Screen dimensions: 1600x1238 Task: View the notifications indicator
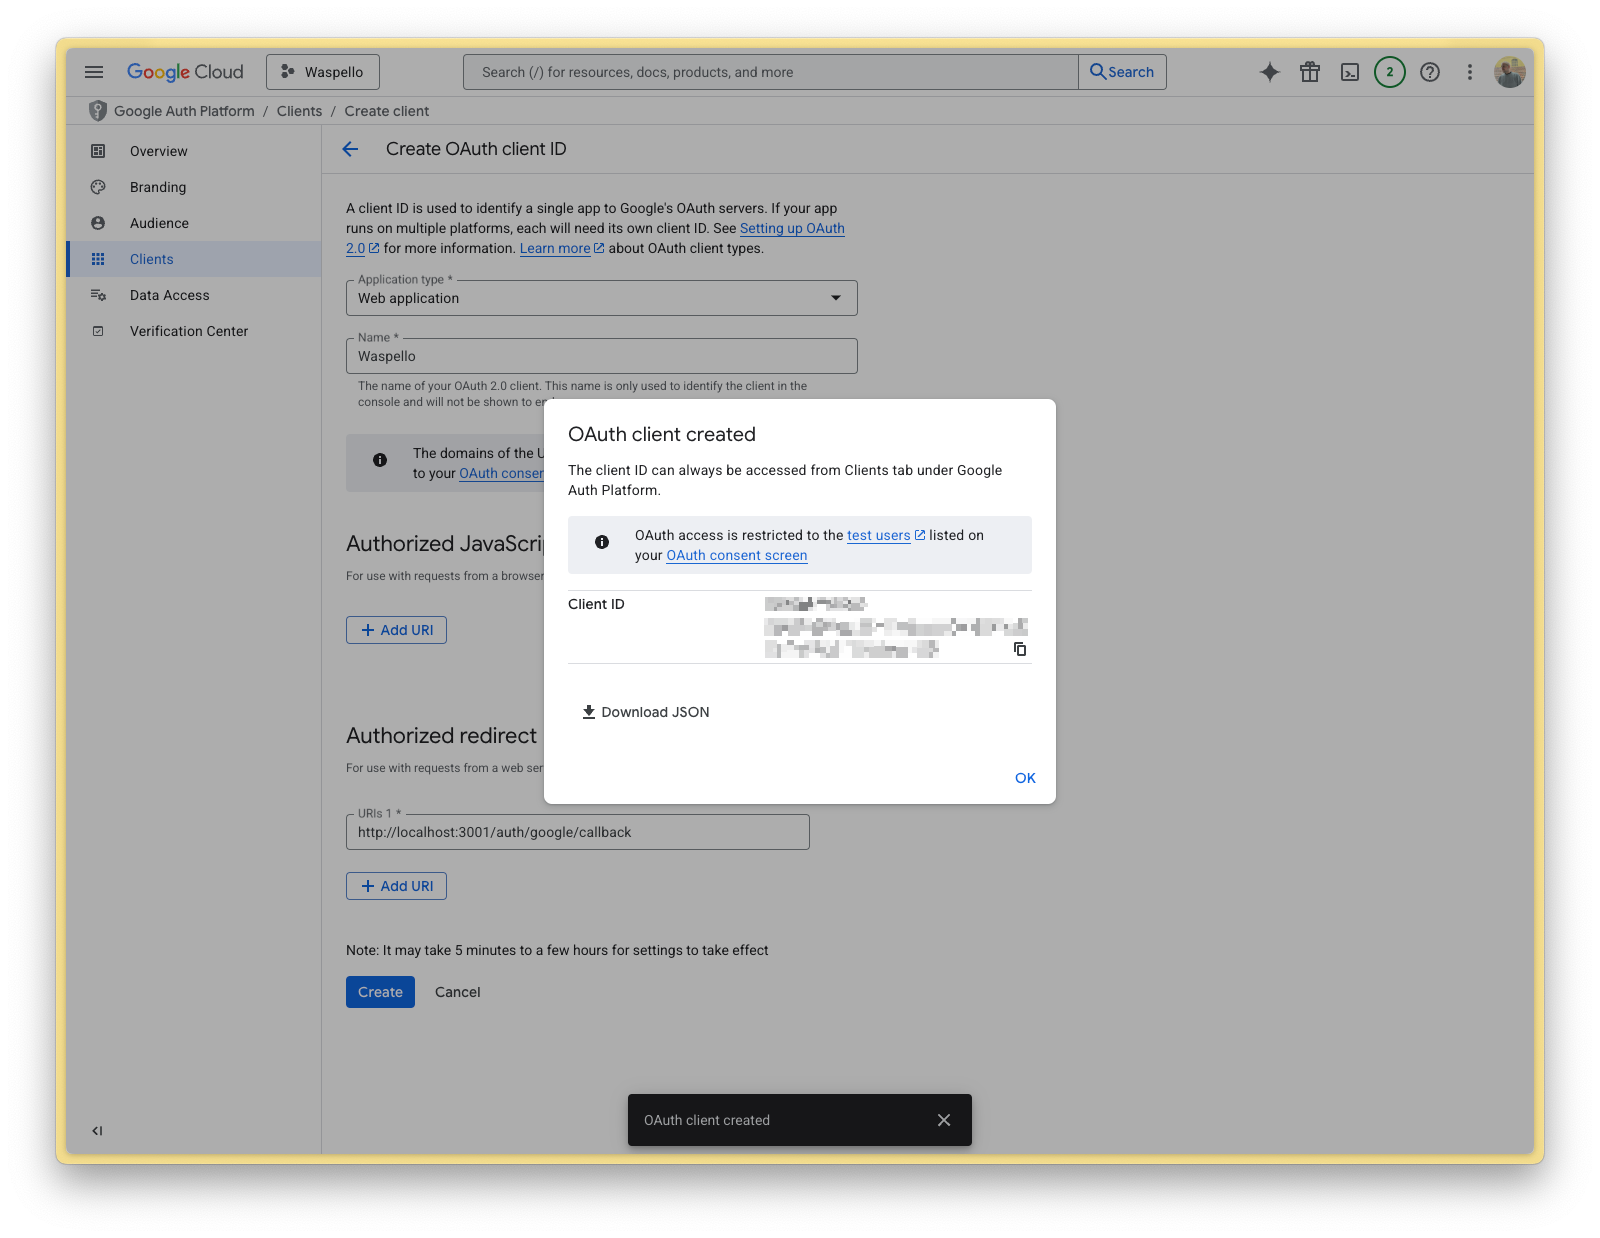click(1389, 71)
